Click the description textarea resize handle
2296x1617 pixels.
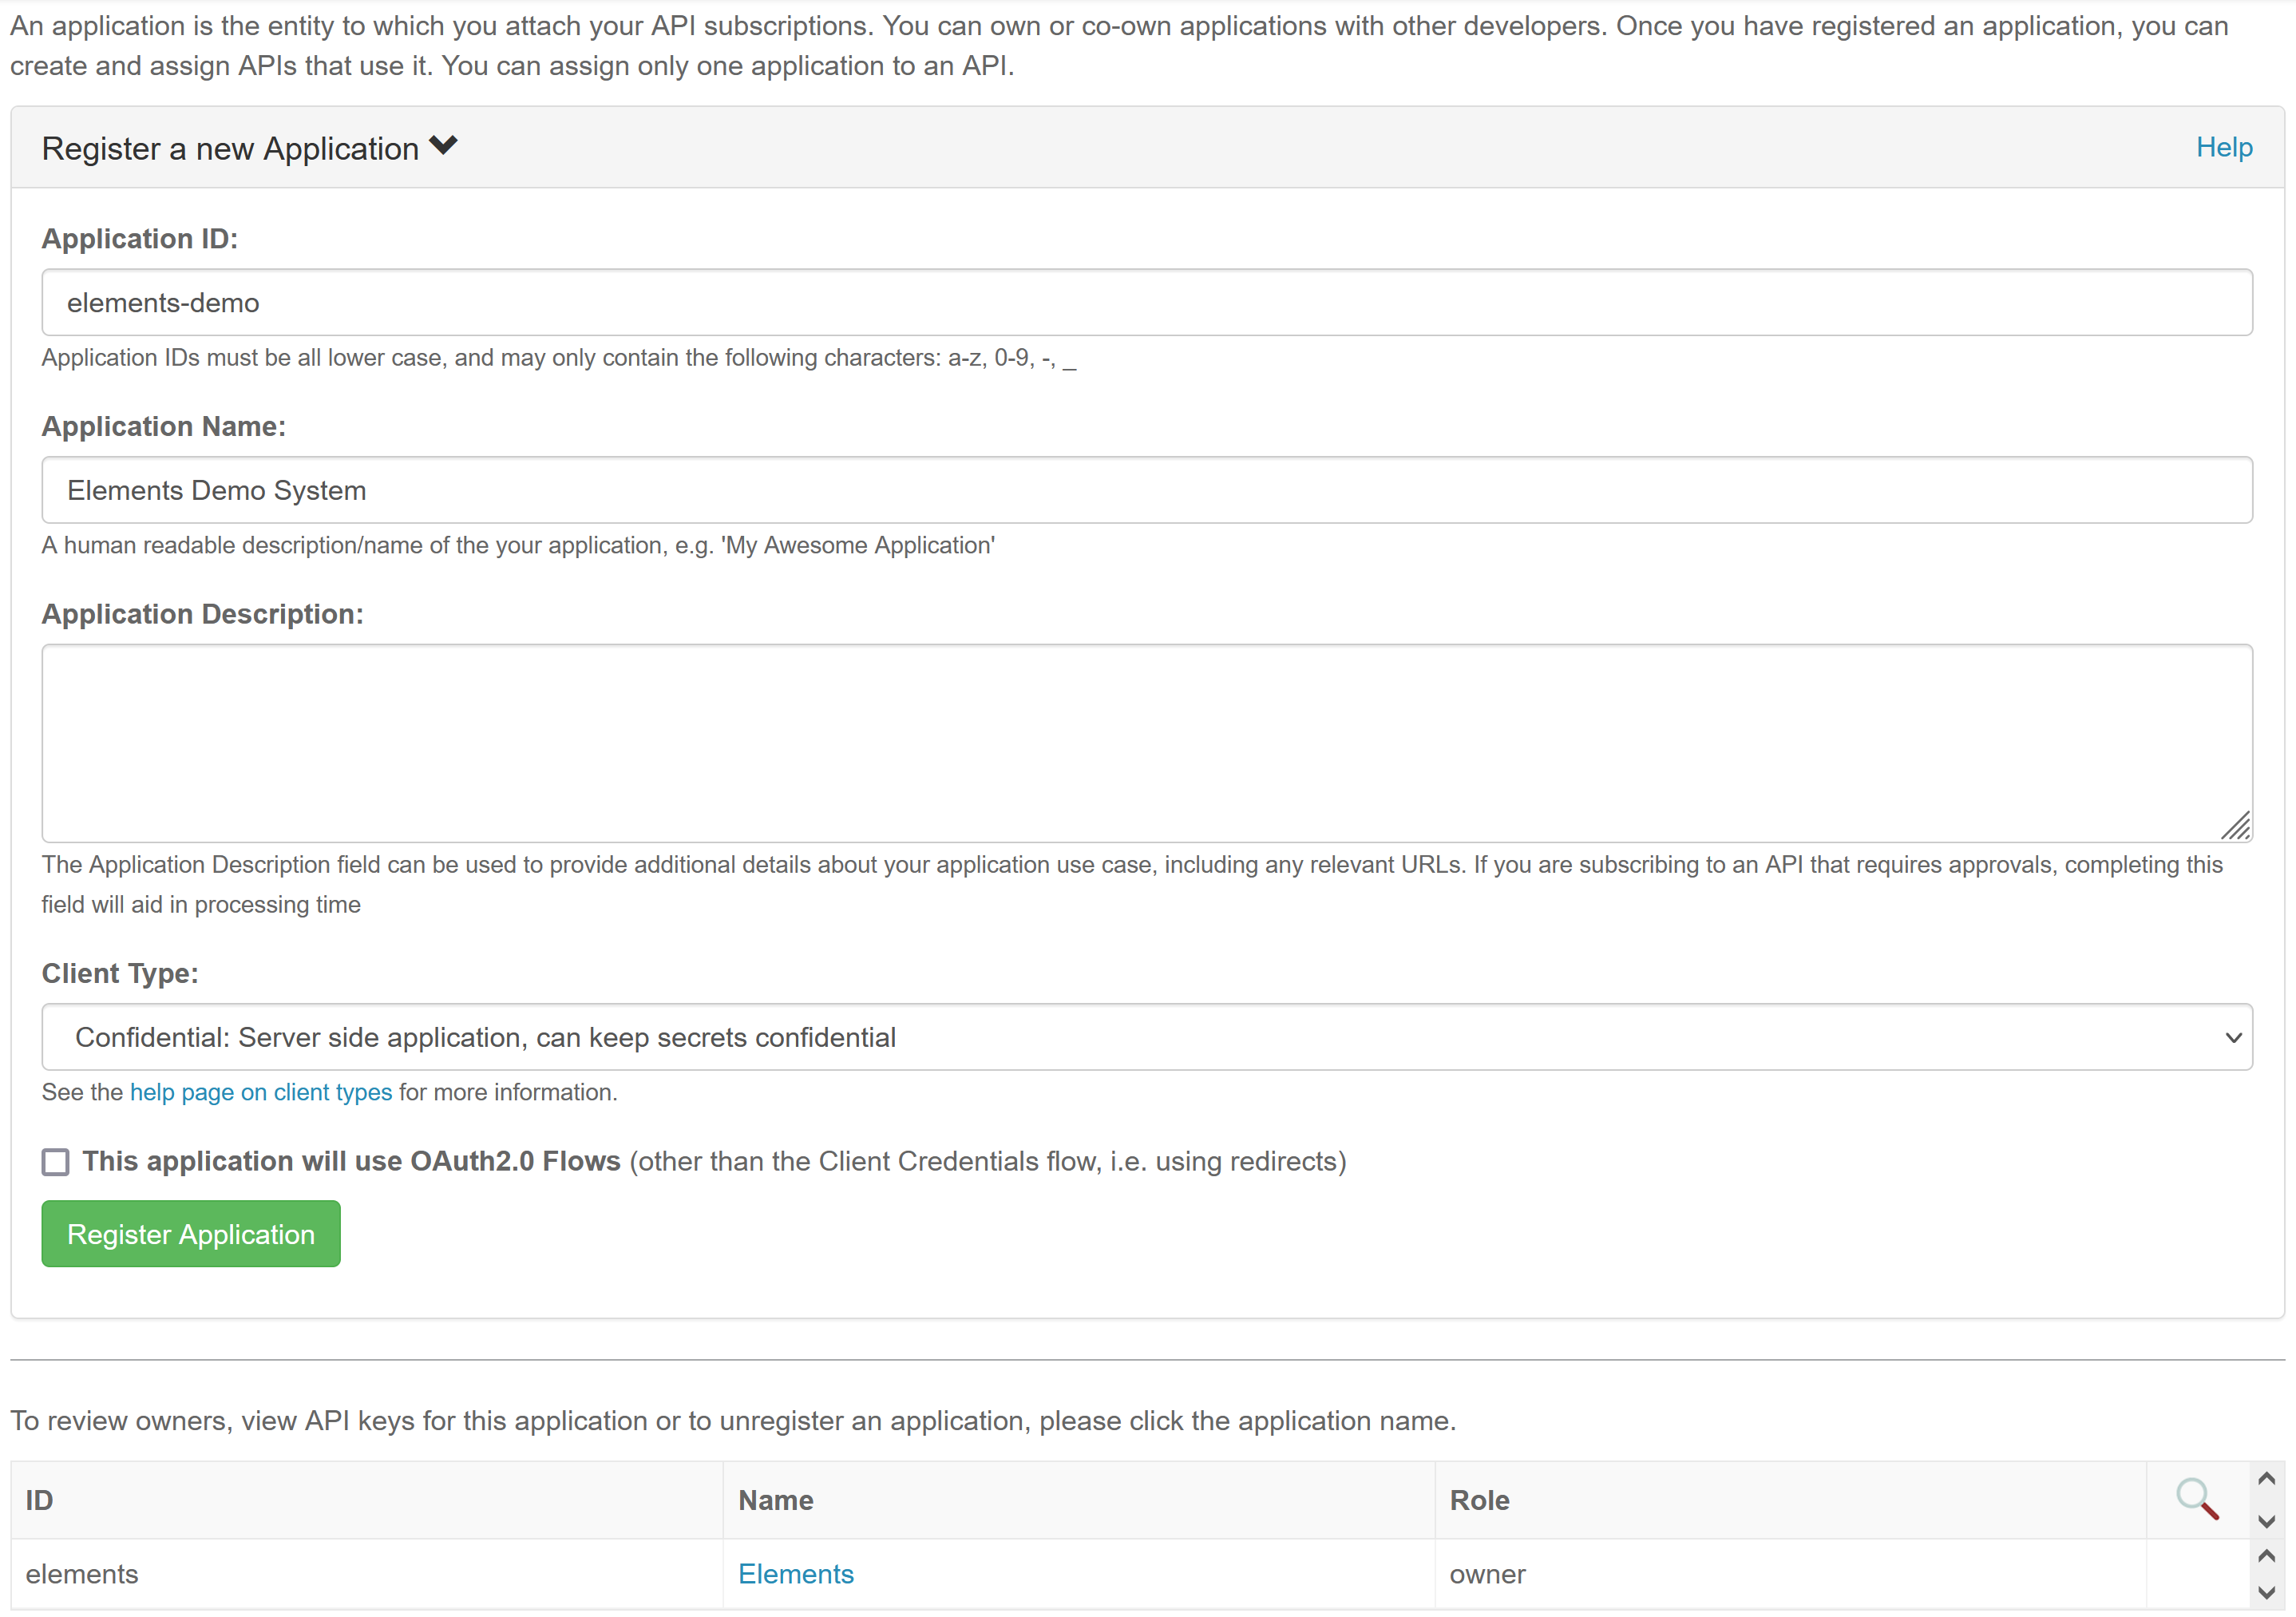pyautogui.click(x=2236, y=826)
